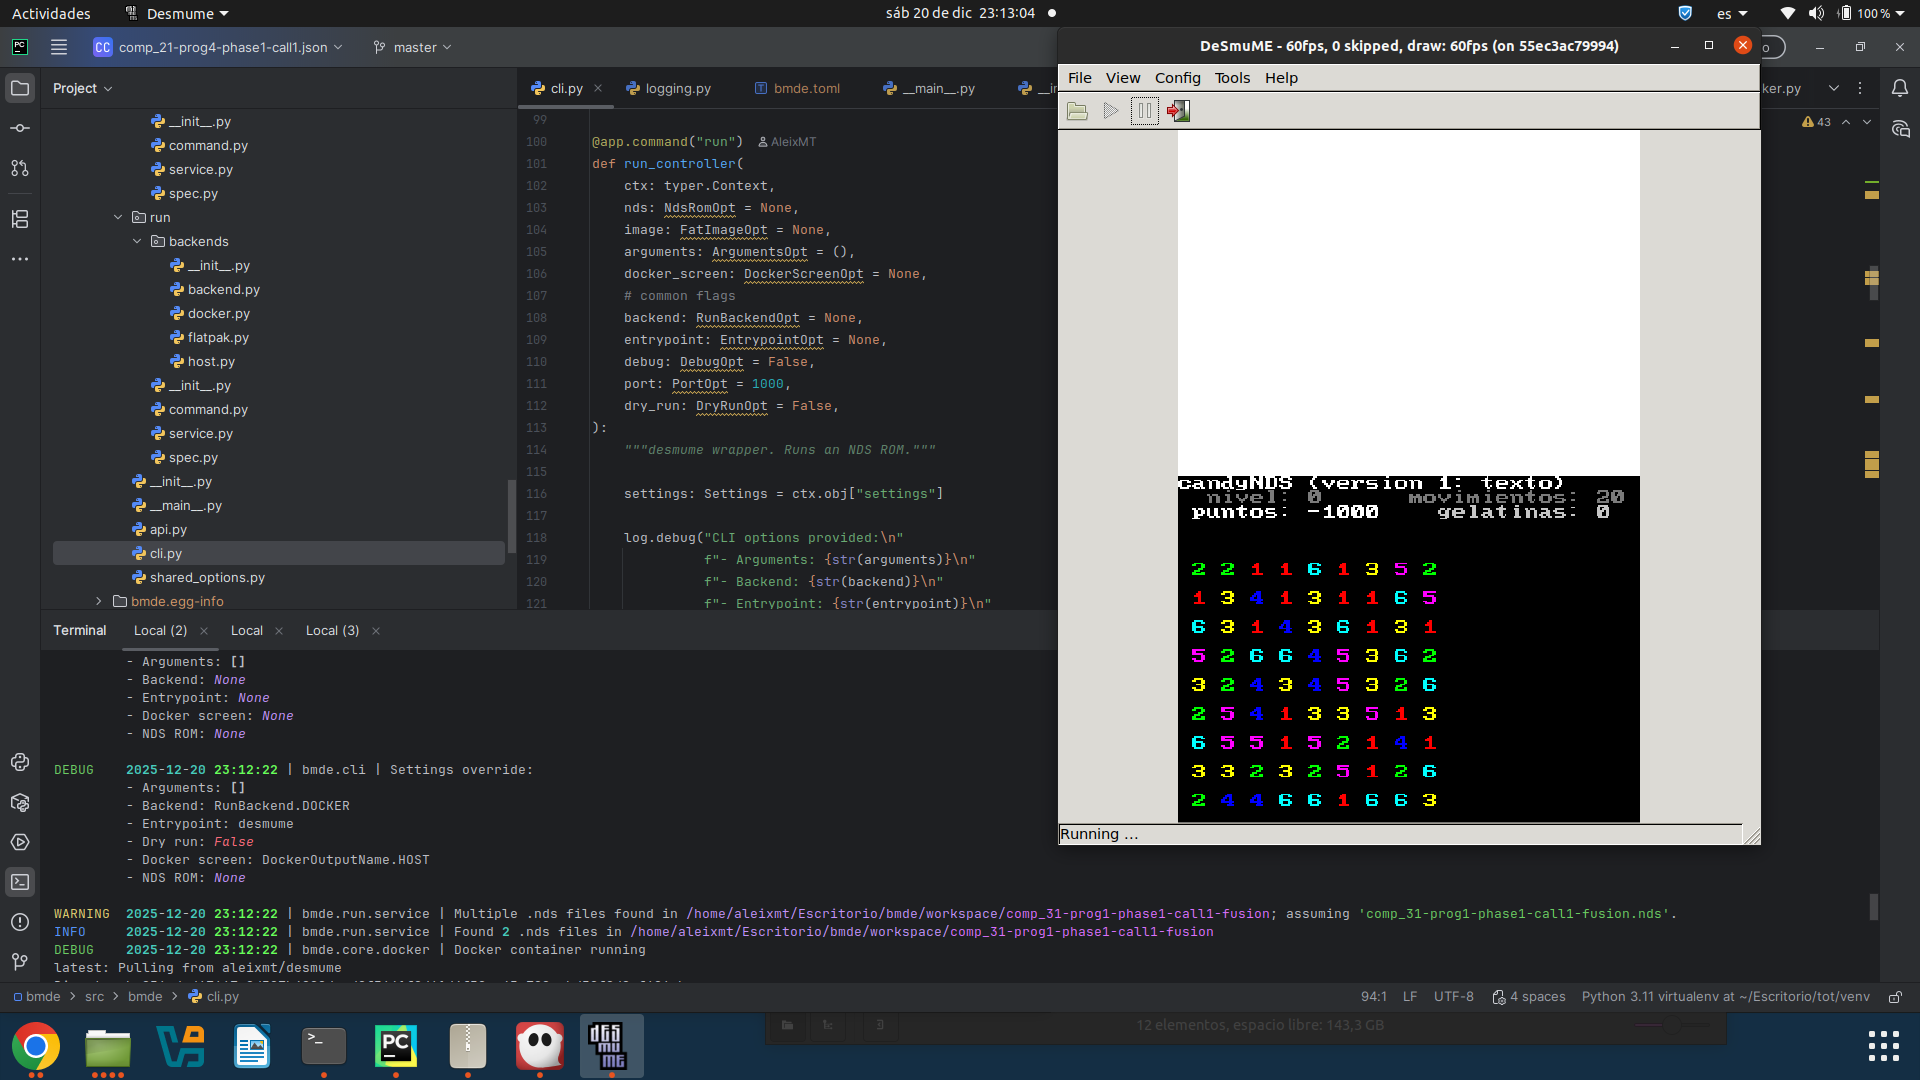Expand the bmde.egg-info folder
1920x1080 pixels.
tap(98, 601)
